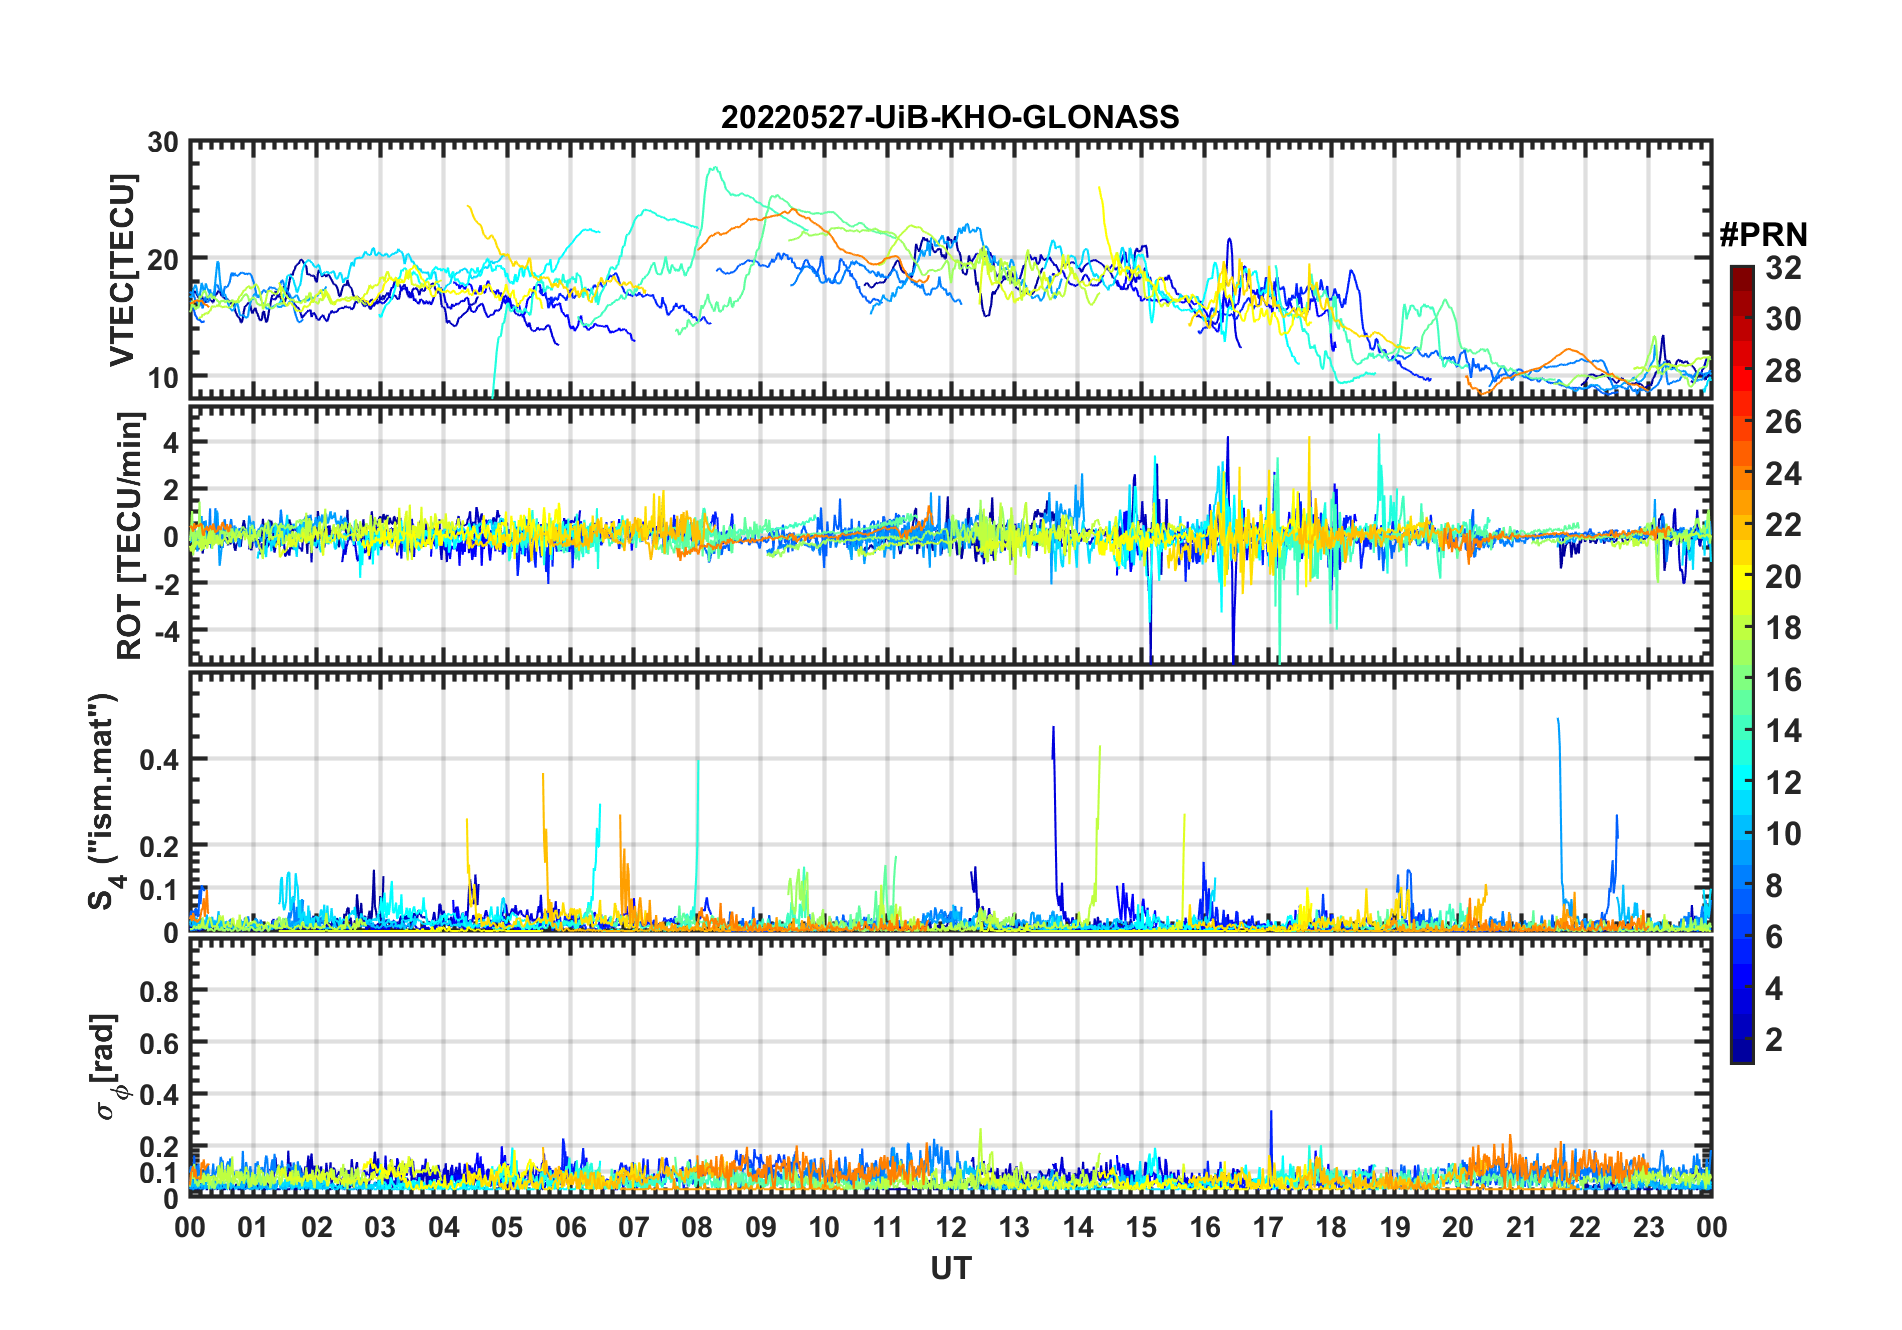This screenshot has height=1330, width=1902.
Task: Click the 0.4 tick on the S4 axis
Action: pos(159,759)
